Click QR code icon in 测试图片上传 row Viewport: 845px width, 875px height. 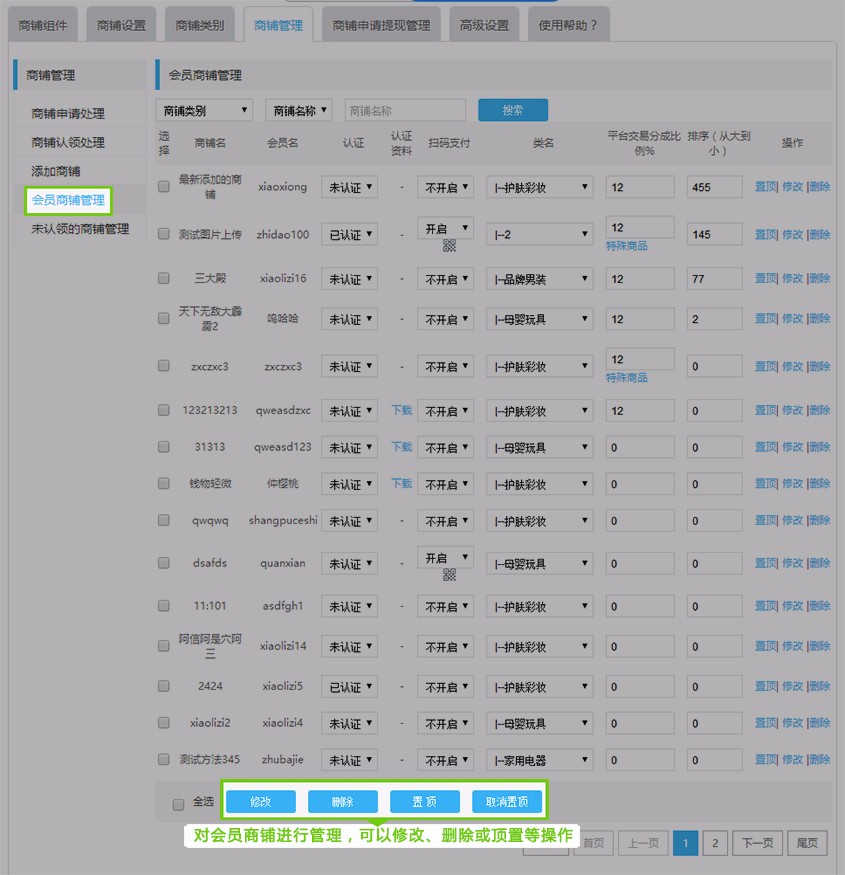pos(449,246)
